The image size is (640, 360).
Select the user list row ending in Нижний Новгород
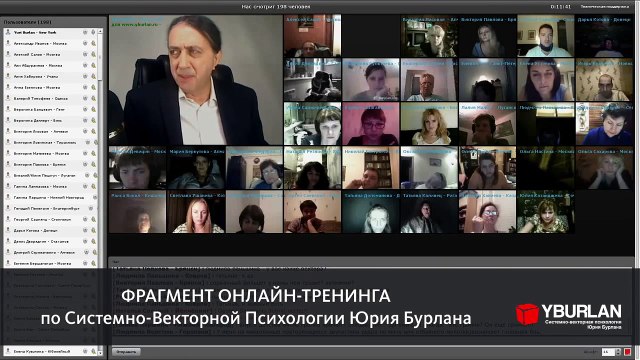(51, 197)
